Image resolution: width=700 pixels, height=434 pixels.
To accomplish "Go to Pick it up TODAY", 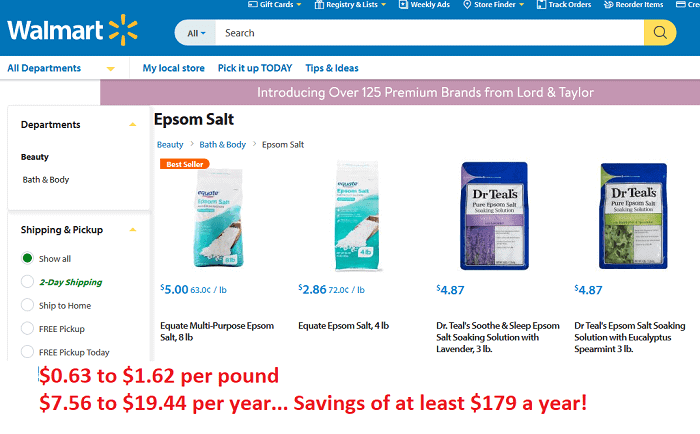I will click(x=255, y=68).
